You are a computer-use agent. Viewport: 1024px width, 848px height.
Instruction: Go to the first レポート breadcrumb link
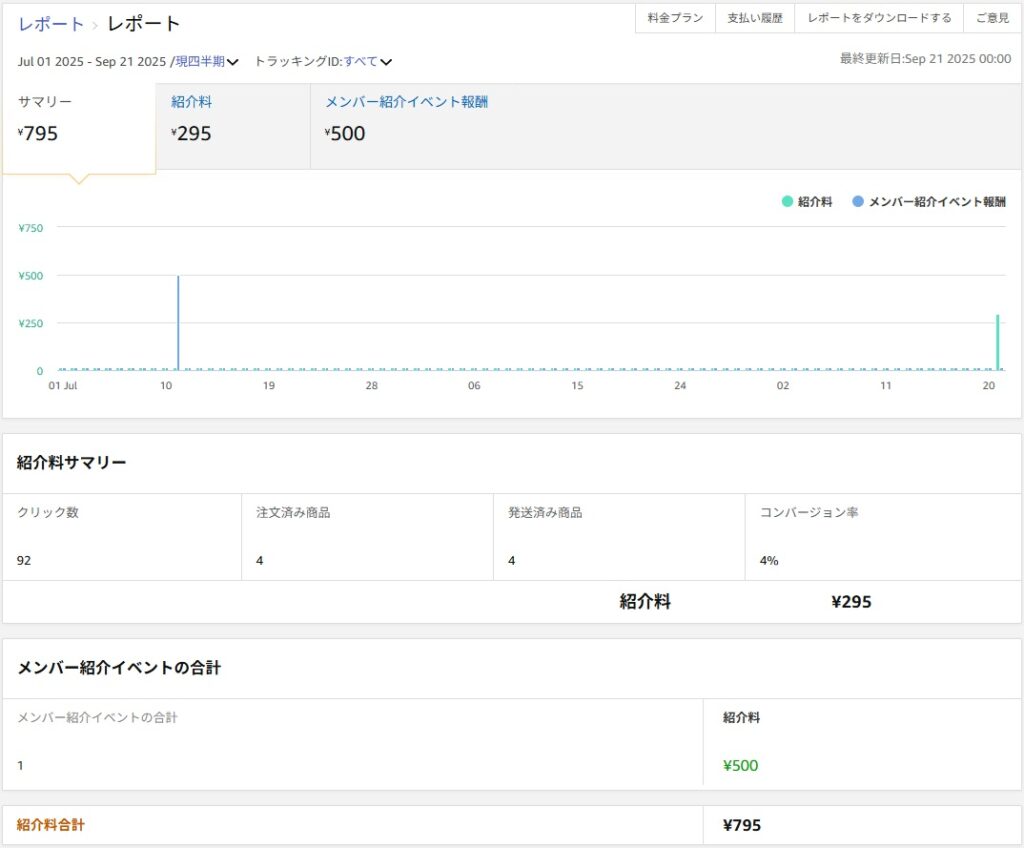pyautogui.click(x=51, y=24)
